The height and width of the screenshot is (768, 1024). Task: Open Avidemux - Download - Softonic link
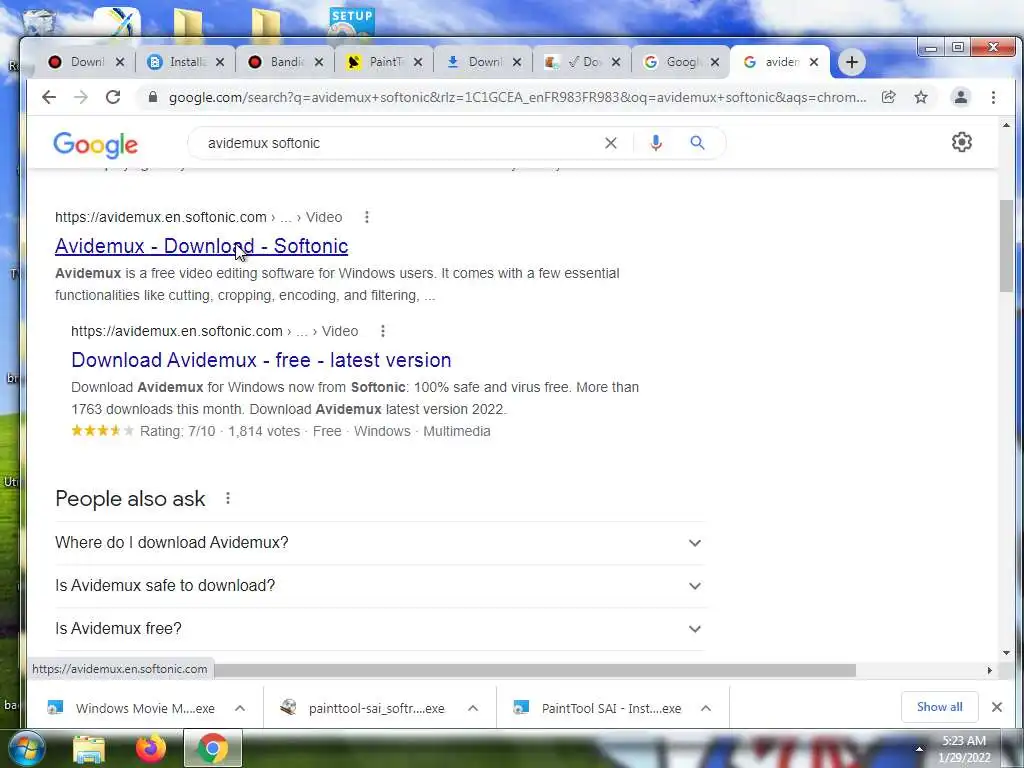pos(201,246)
